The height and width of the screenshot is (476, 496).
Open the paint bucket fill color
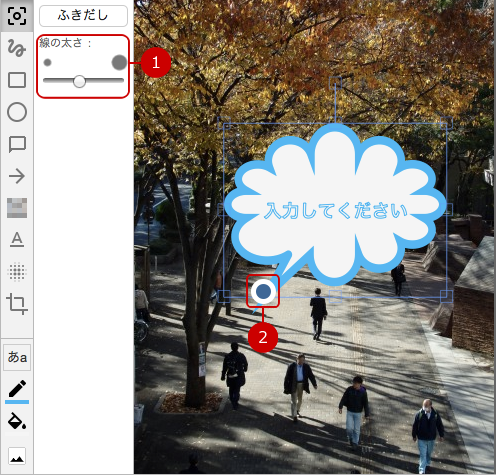[17, 421]
